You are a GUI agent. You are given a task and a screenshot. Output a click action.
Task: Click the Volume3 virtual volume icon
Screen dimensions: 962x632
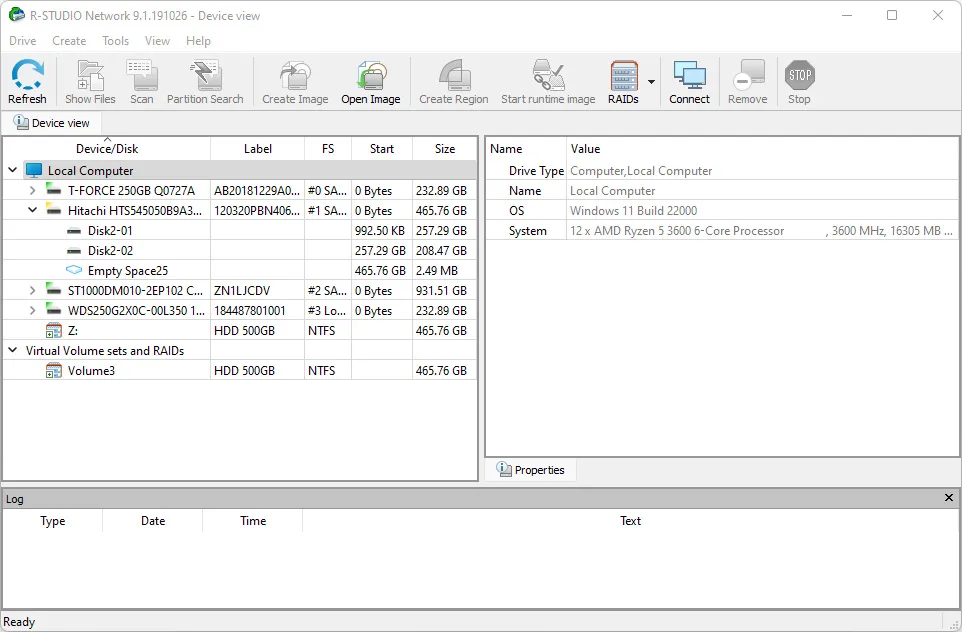coord(54,371)
